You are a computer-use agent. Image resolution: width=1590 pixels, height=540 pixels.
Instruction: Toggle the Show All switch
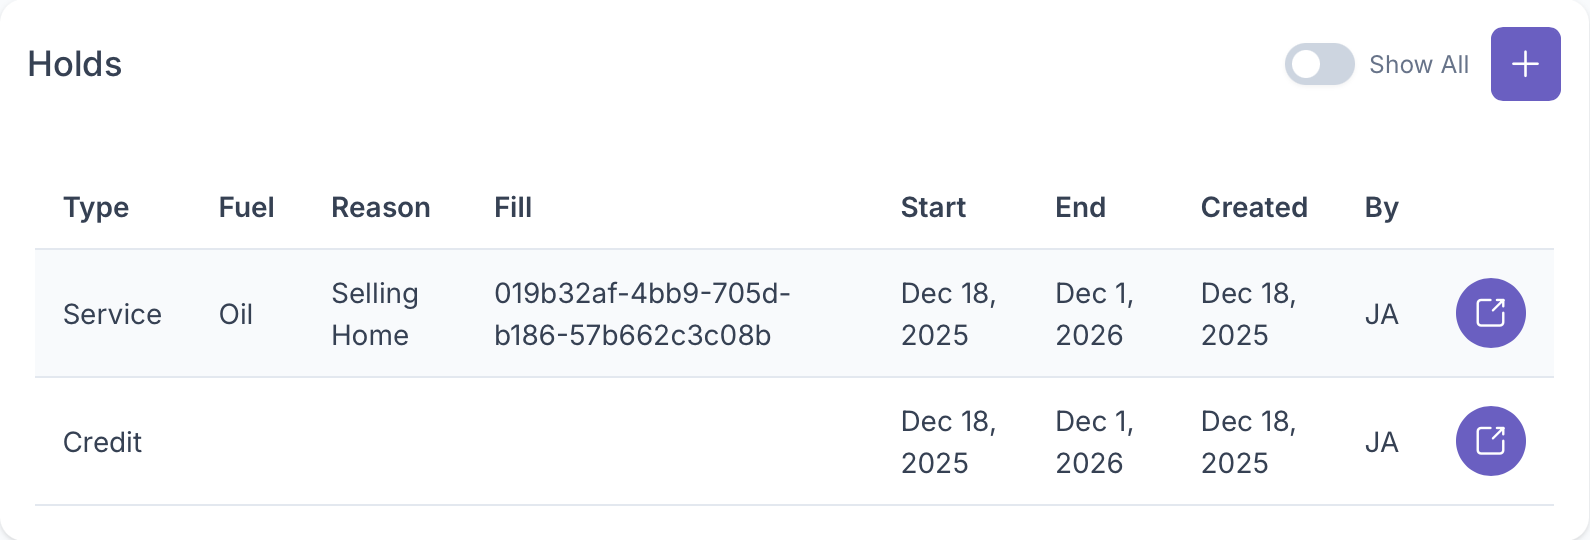pos(1319,64)
